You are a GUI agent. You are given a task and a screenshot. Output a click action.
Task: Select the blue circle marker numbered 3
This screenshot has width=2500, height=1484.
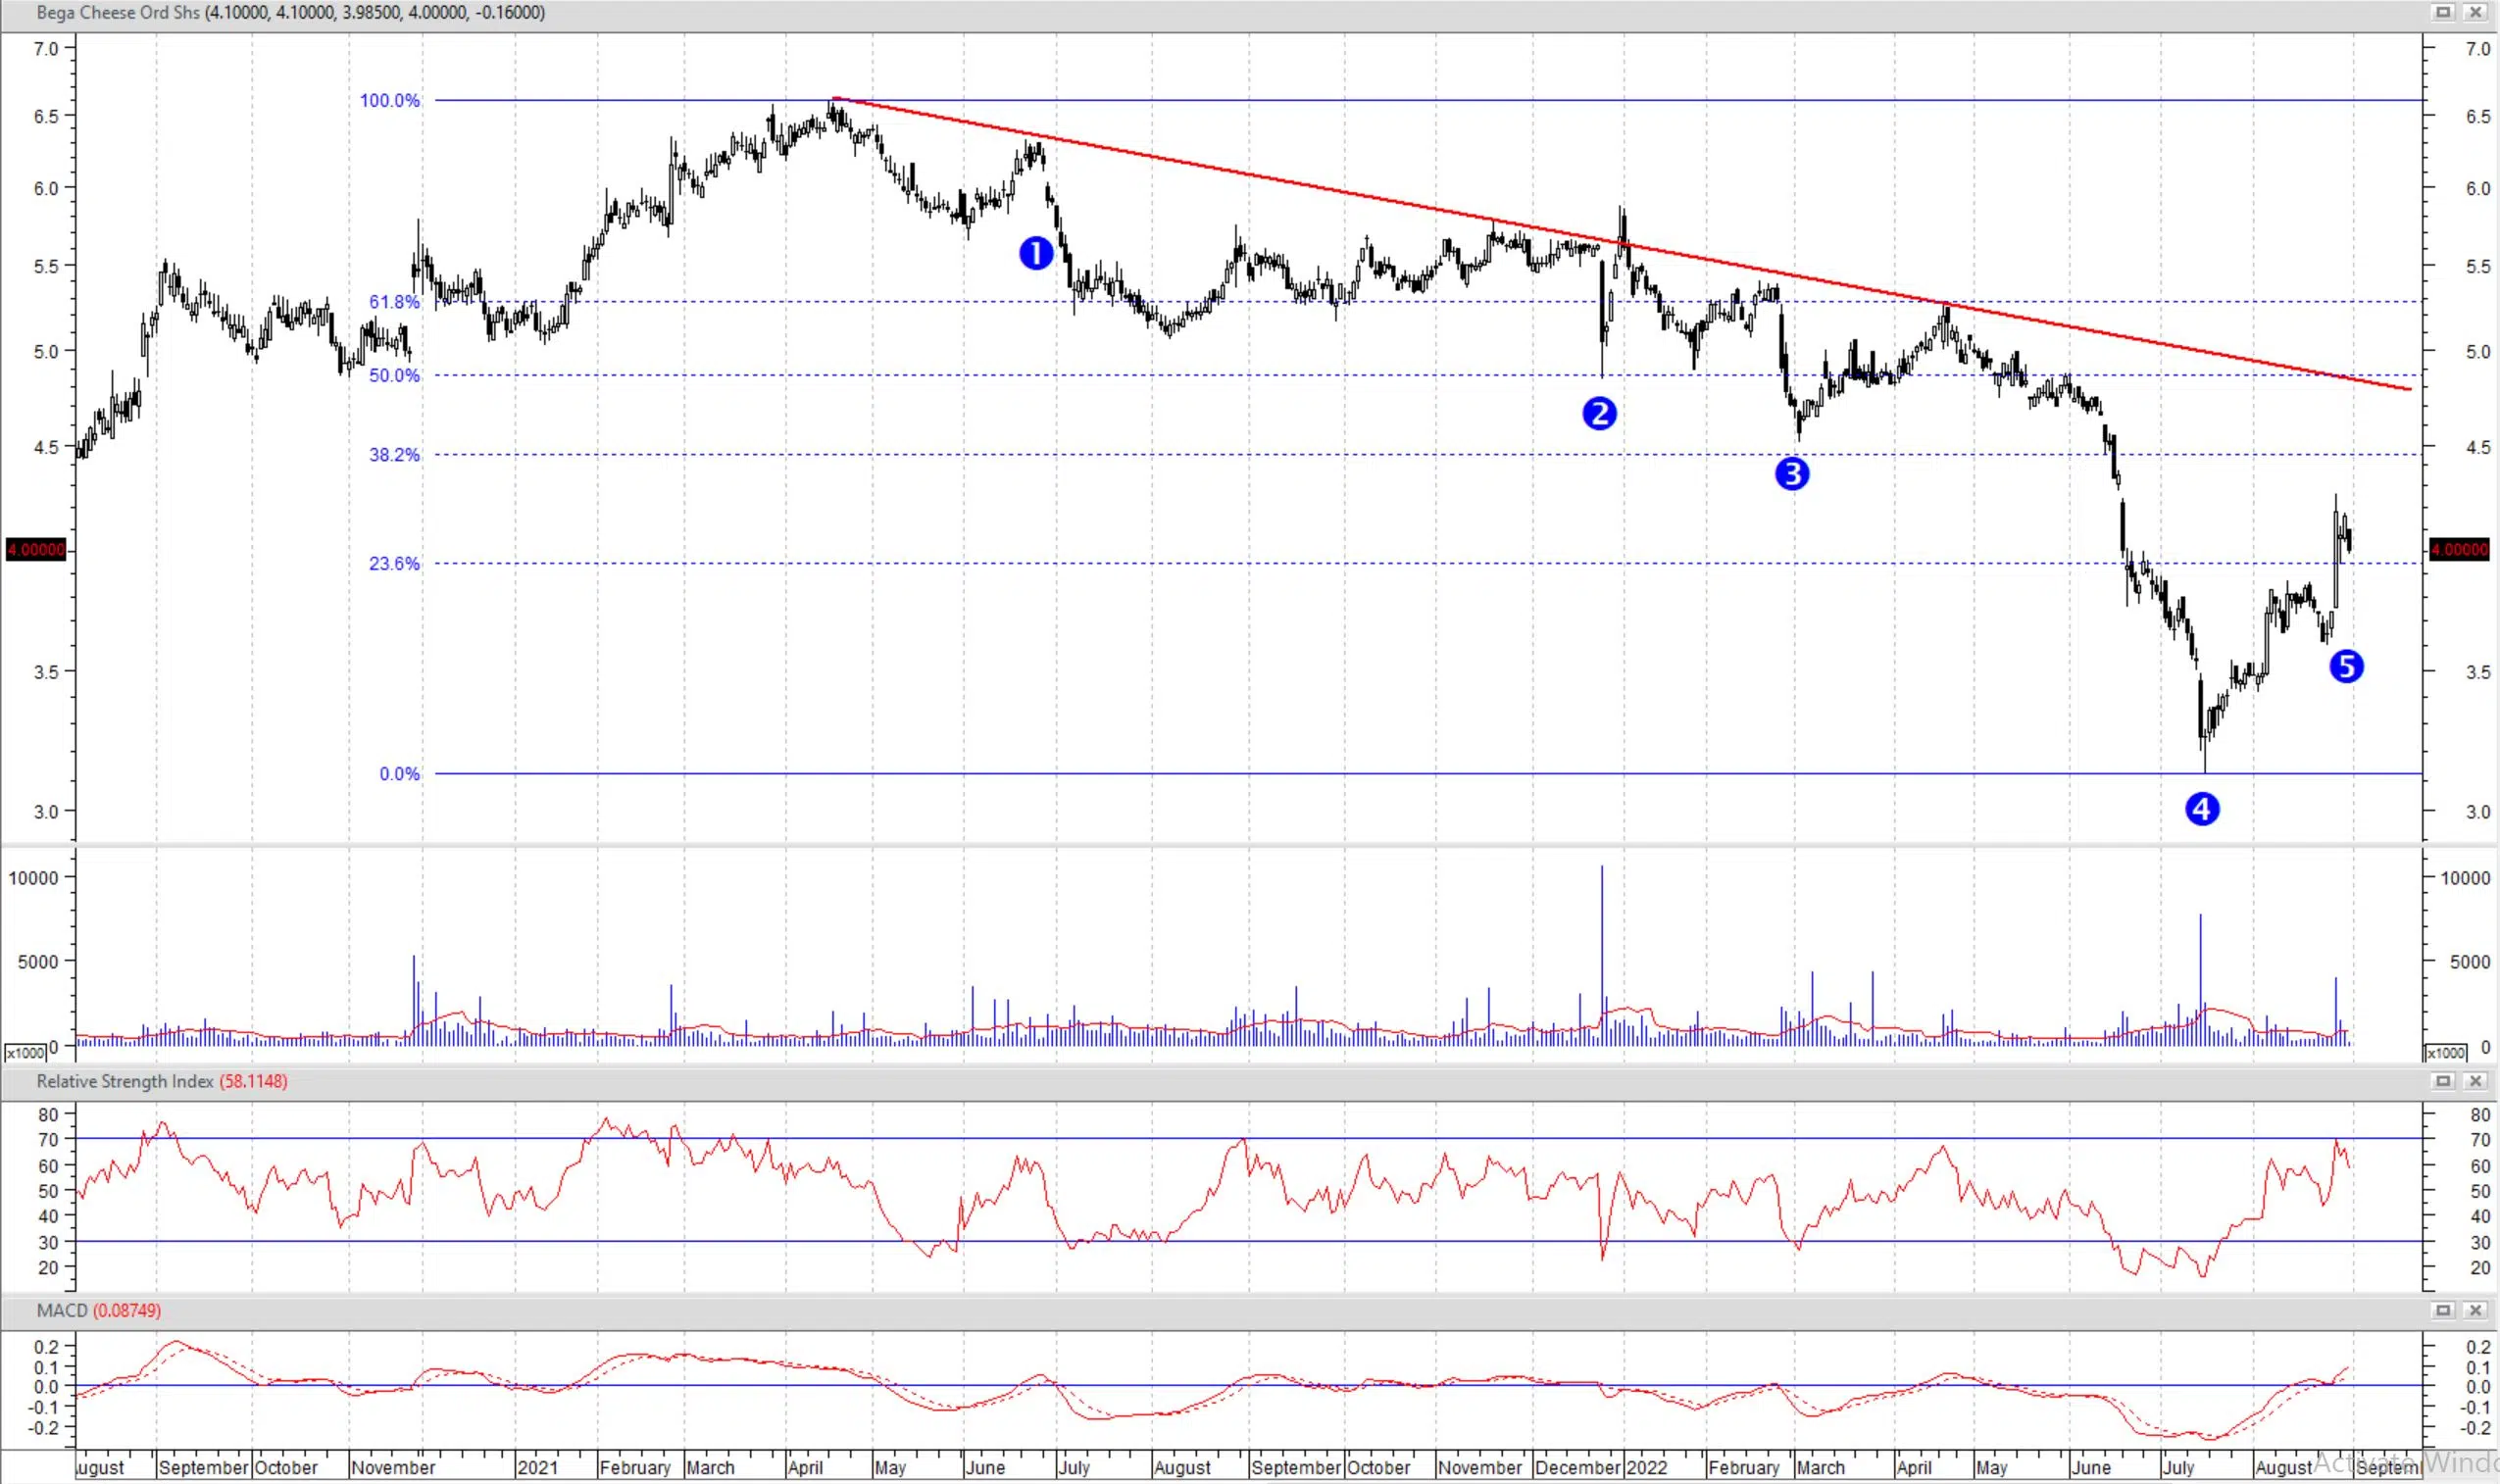pyautogui.click(x=1791, y=474)
